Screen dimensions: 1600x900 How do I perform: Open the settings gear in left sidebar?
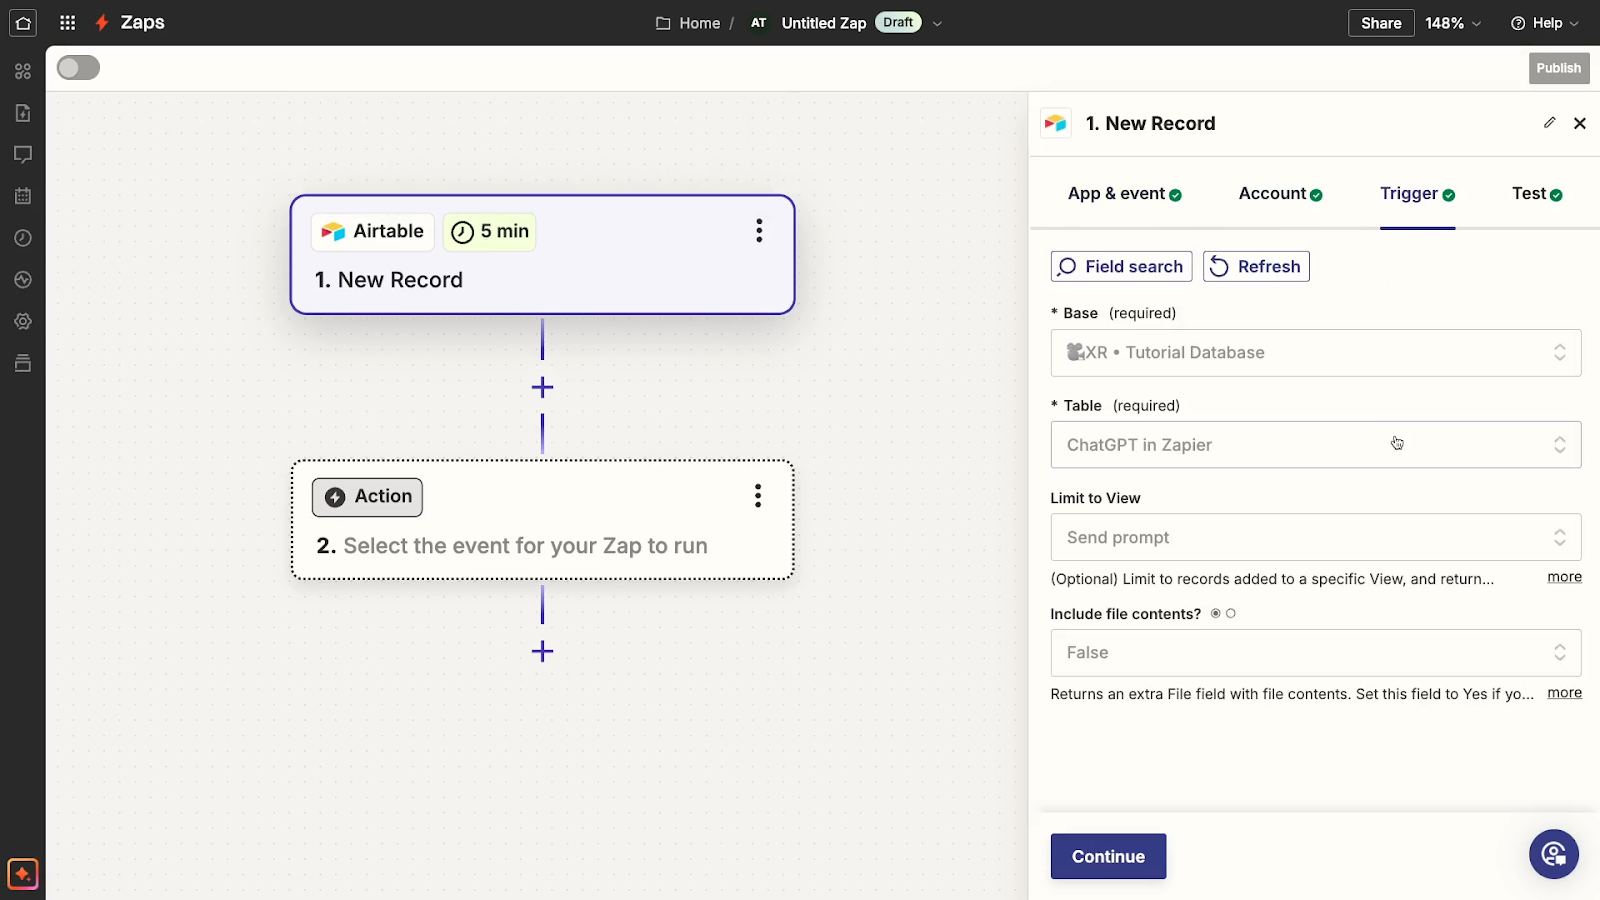pyautogui.click(x=23, y=321)
